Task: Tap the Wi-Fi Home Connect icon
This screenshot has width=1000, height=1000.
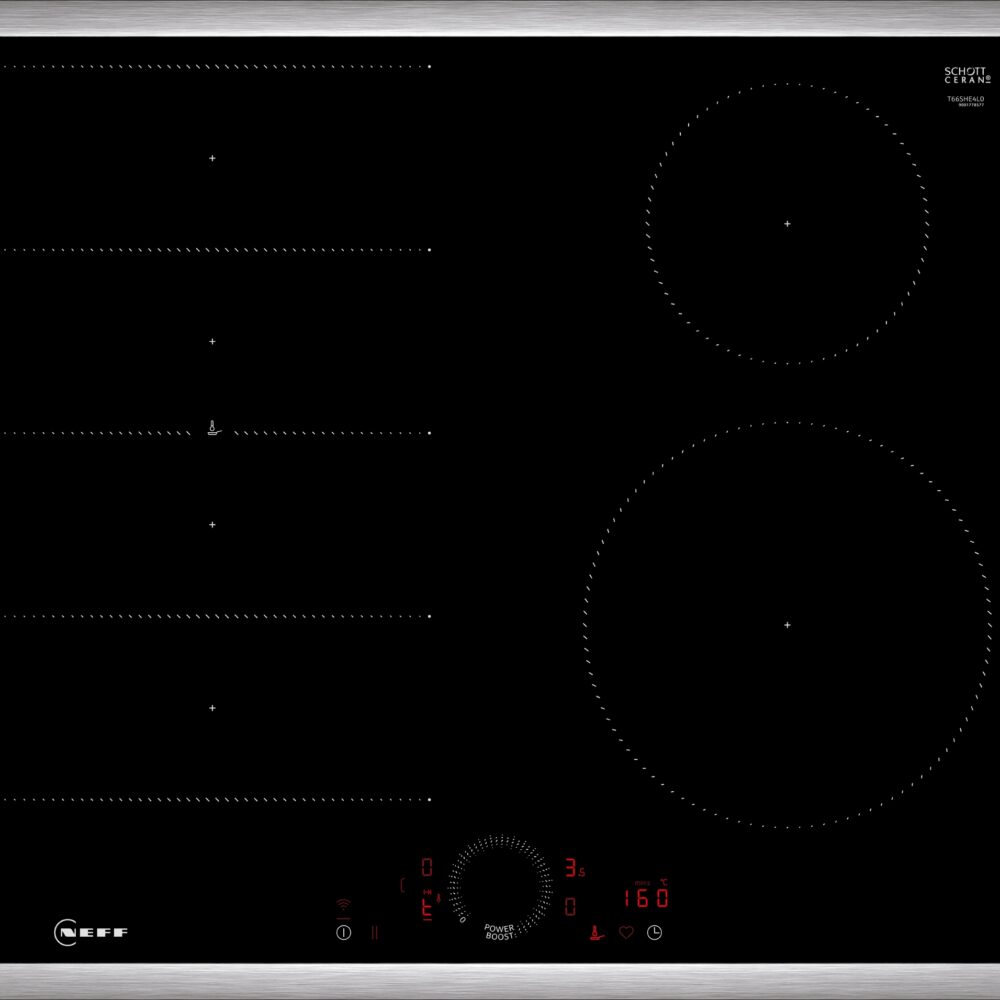Action: point(343,906)
